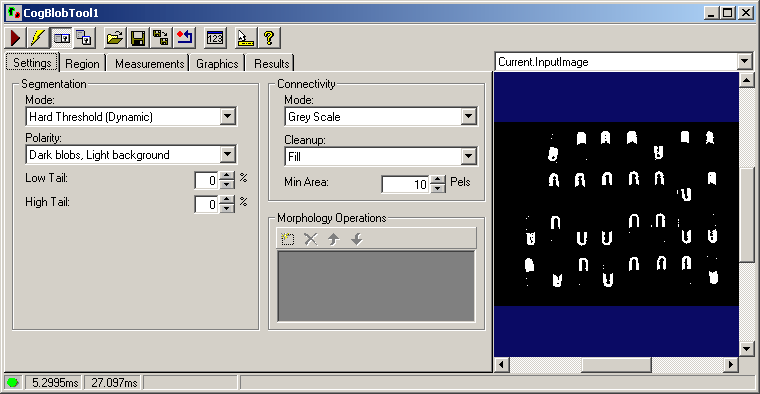
Task: Click the 123 tool tips icon
Action: click(x=215, y=38)
